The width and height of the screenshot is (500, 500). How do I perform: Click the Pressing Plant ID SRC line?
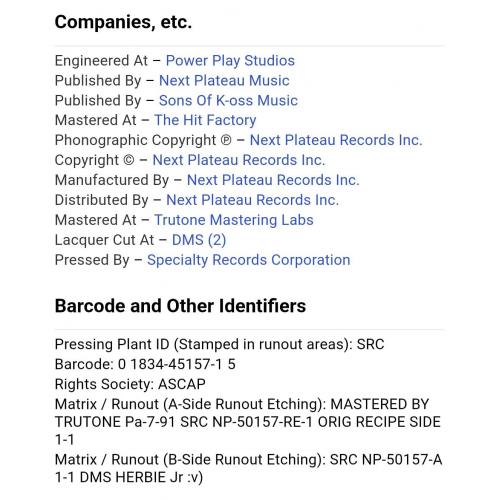click(219, 344)
